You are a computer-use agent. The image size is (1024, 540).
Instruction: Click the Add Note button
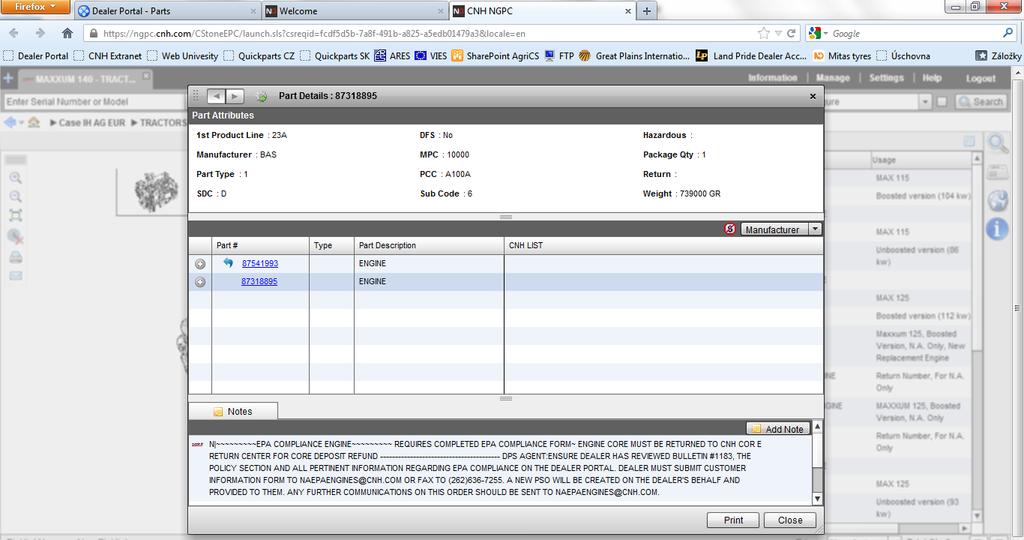click(778, 429)
